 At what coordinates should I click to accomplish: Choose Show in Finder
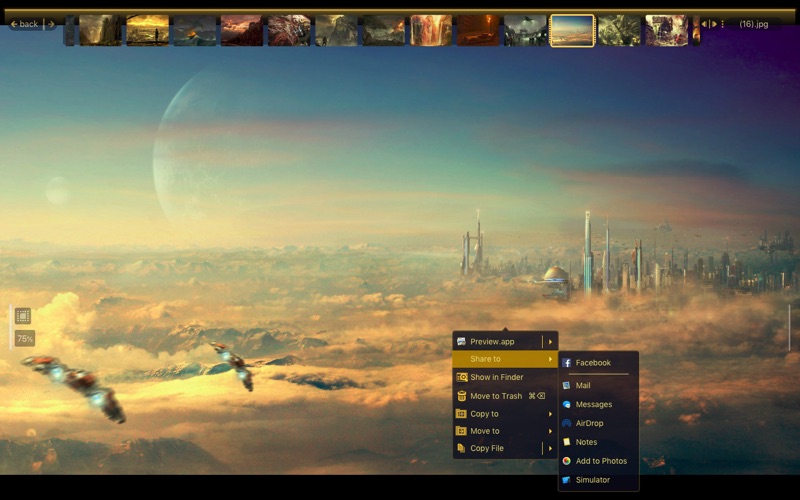coord(505,377)
